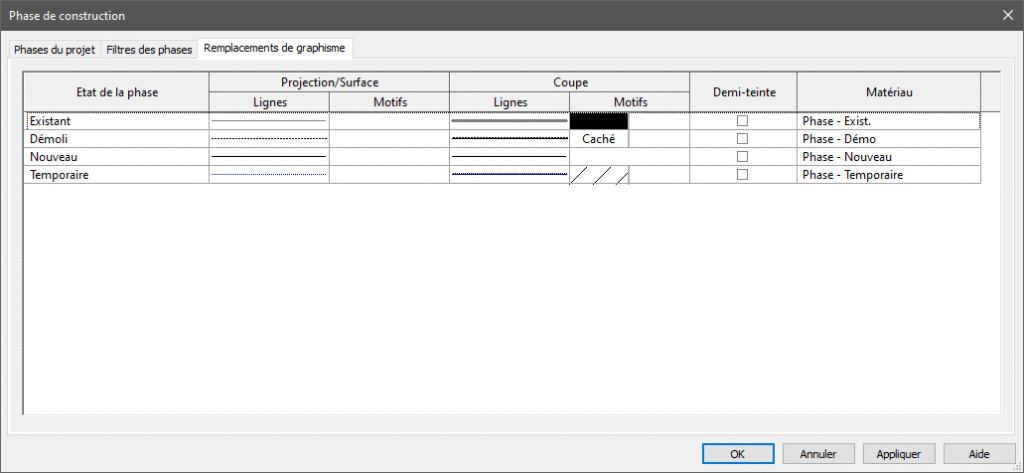Open help with the Aide button
The height and width of the screenshot is (473, 1024).
978,453
